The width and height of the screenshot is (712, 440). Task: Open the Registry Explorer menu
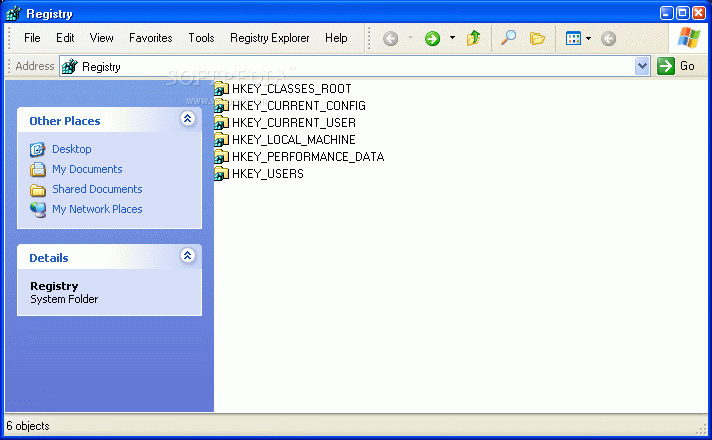(270, 38)
